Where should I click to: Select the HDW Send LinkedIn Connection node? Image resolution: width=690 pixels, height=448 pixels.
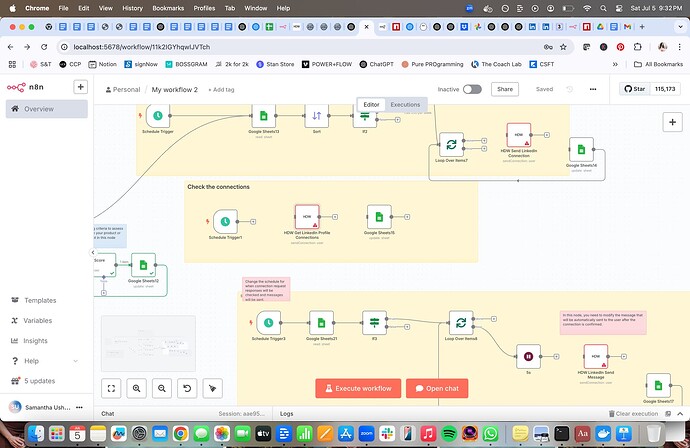click(x=519, y=135)
